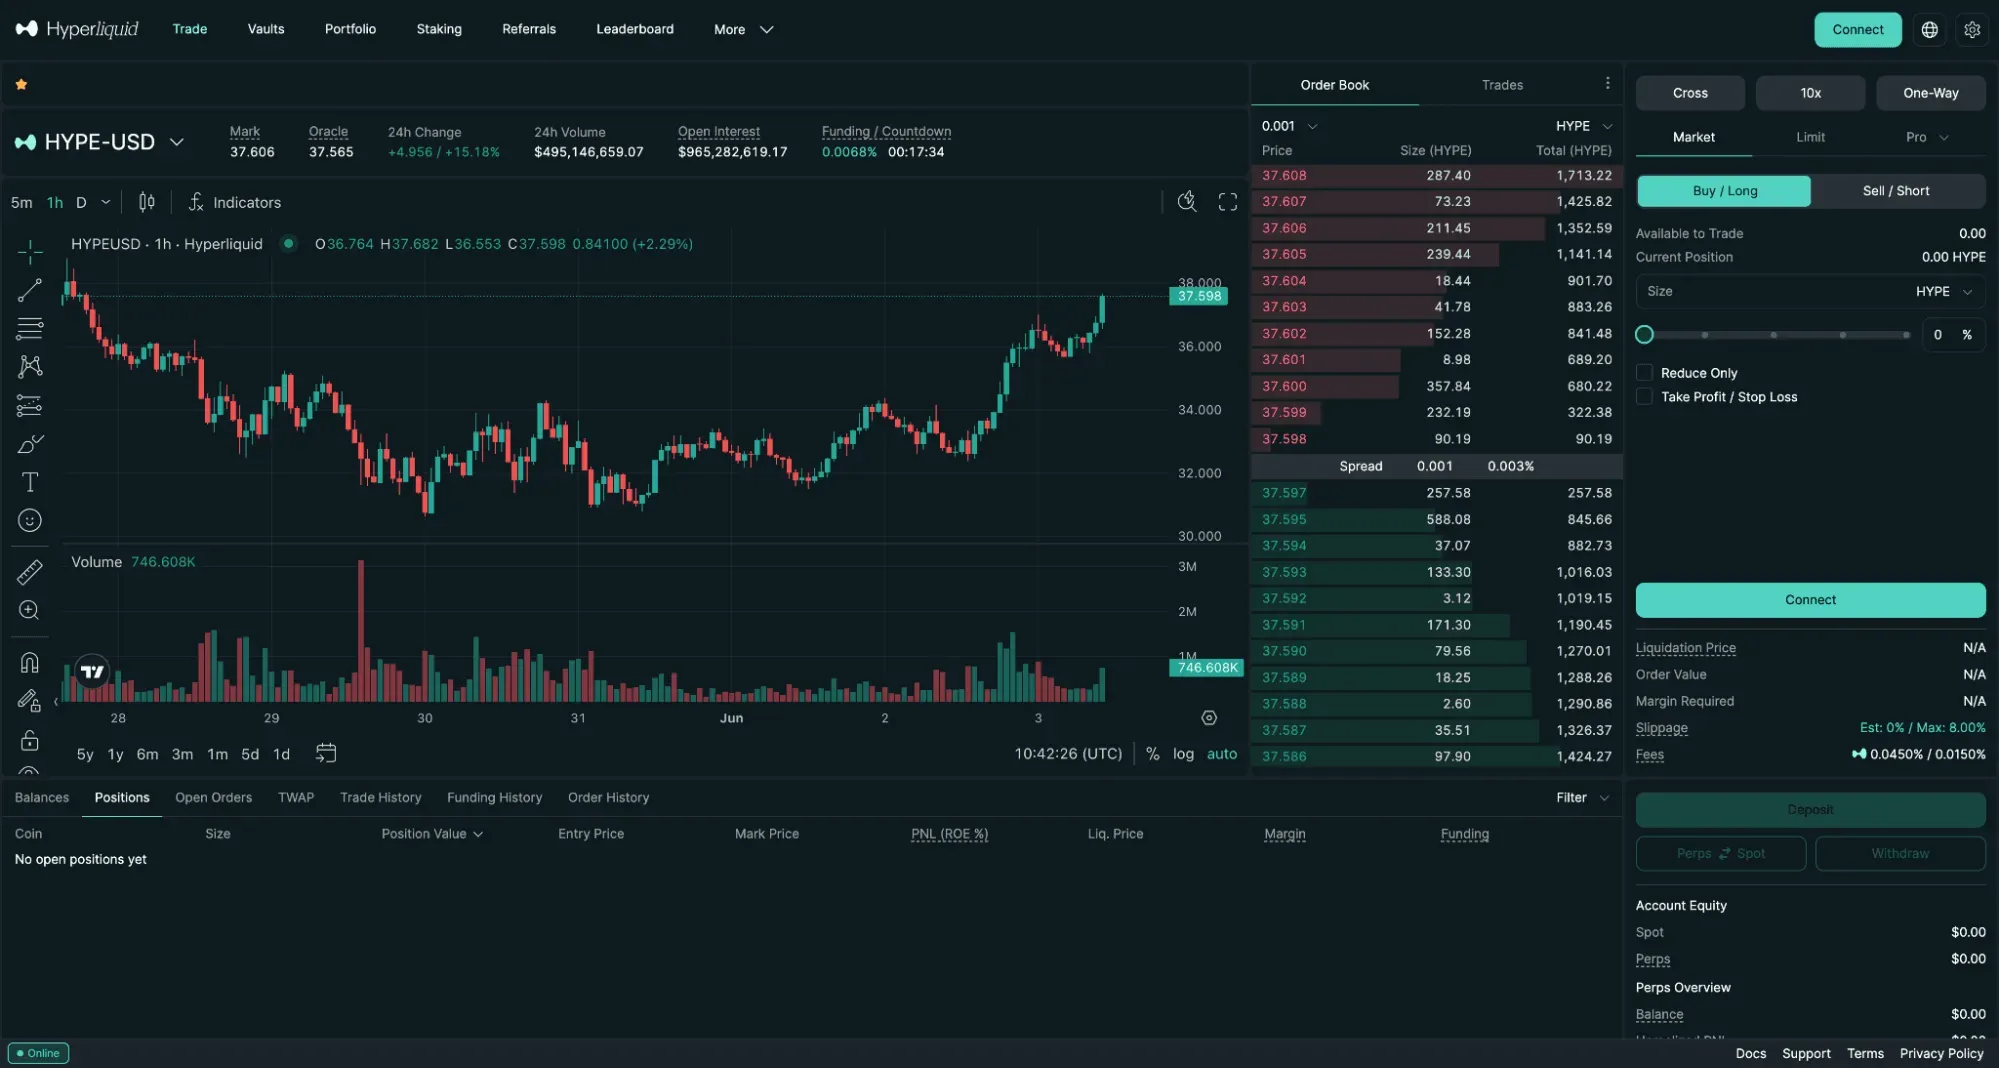Open the order book options menu
This screenshot has height=1068, width=1999.
tap(1607, 84)
